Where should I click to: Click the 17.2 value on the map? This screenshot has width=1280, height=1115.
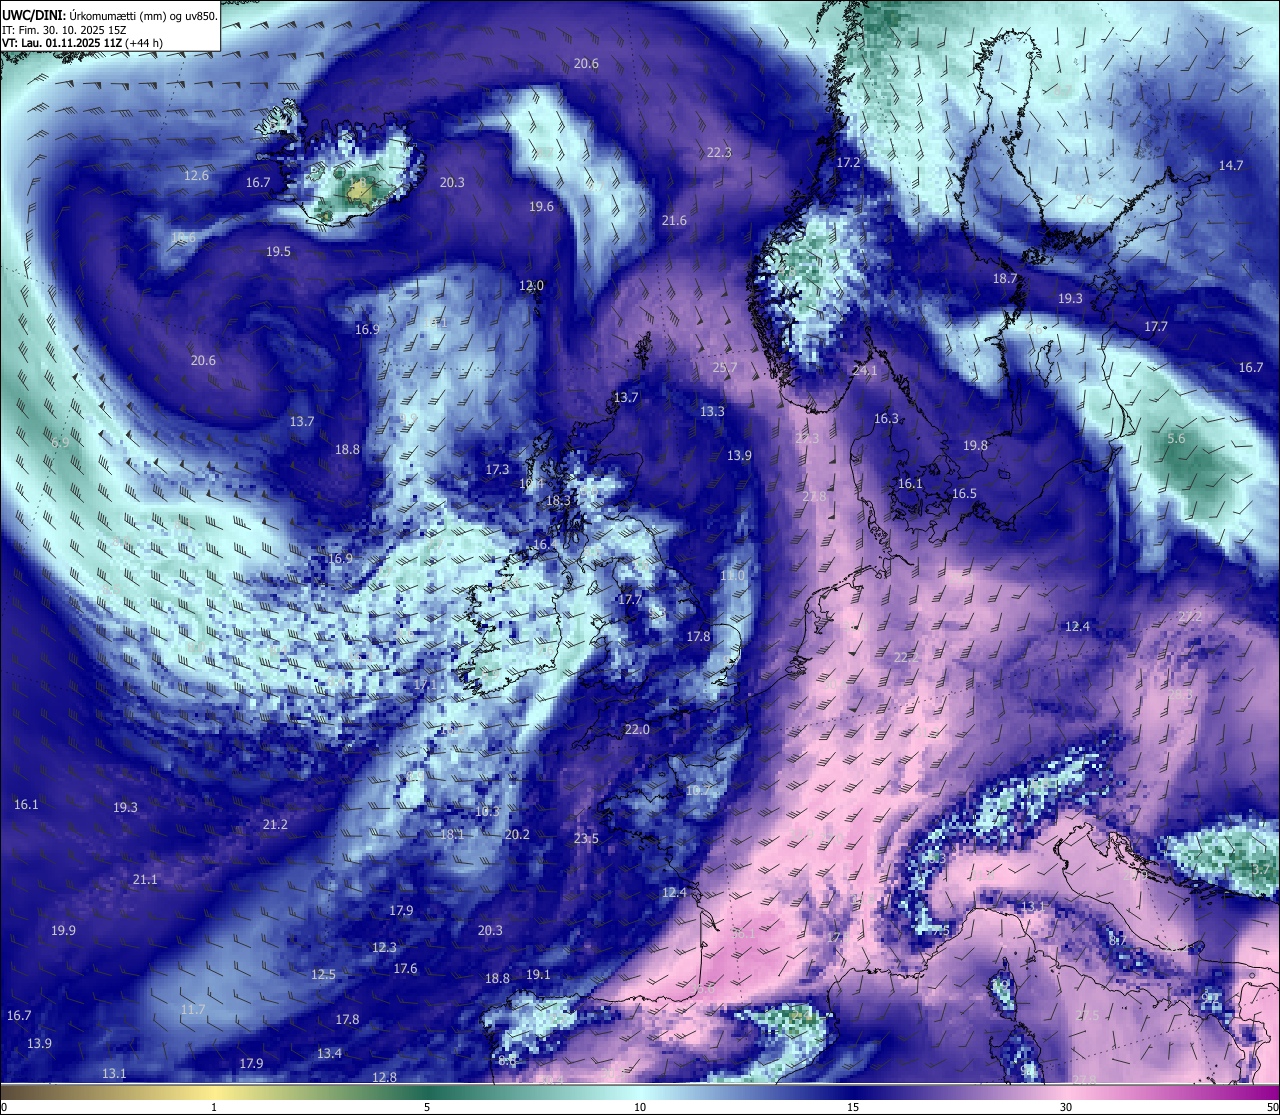tap(848, 162)
